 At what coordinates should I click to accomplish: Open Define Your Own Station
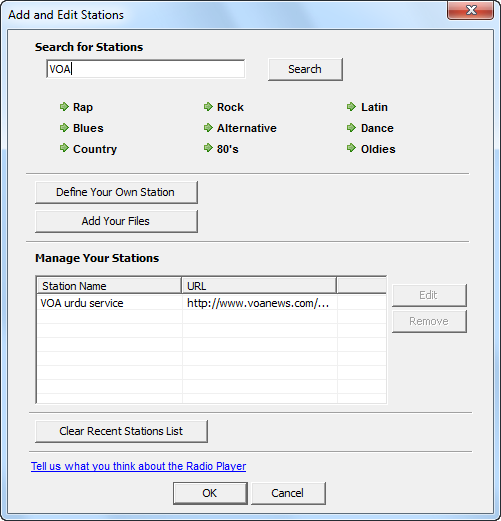[116, 192]
